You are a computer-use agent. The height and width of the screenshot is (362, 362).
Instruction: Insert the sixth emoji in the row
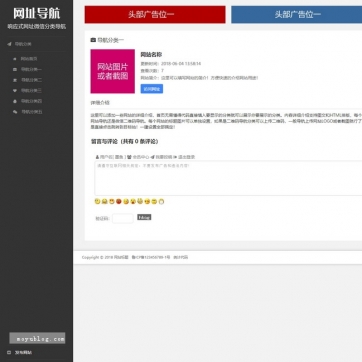133,201
